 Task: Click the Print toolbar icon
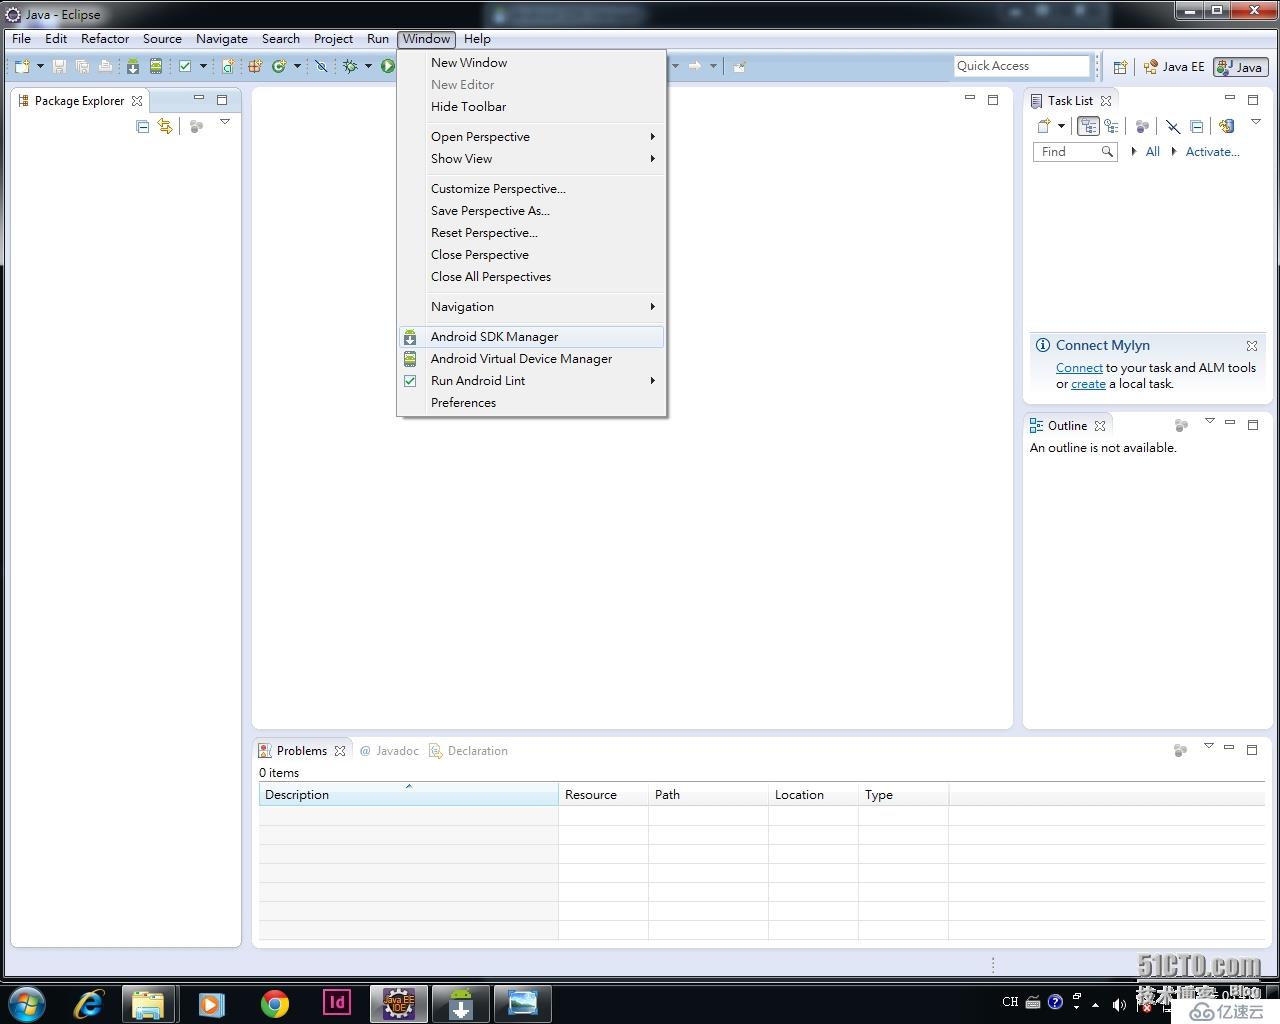(x=105, y=66)
